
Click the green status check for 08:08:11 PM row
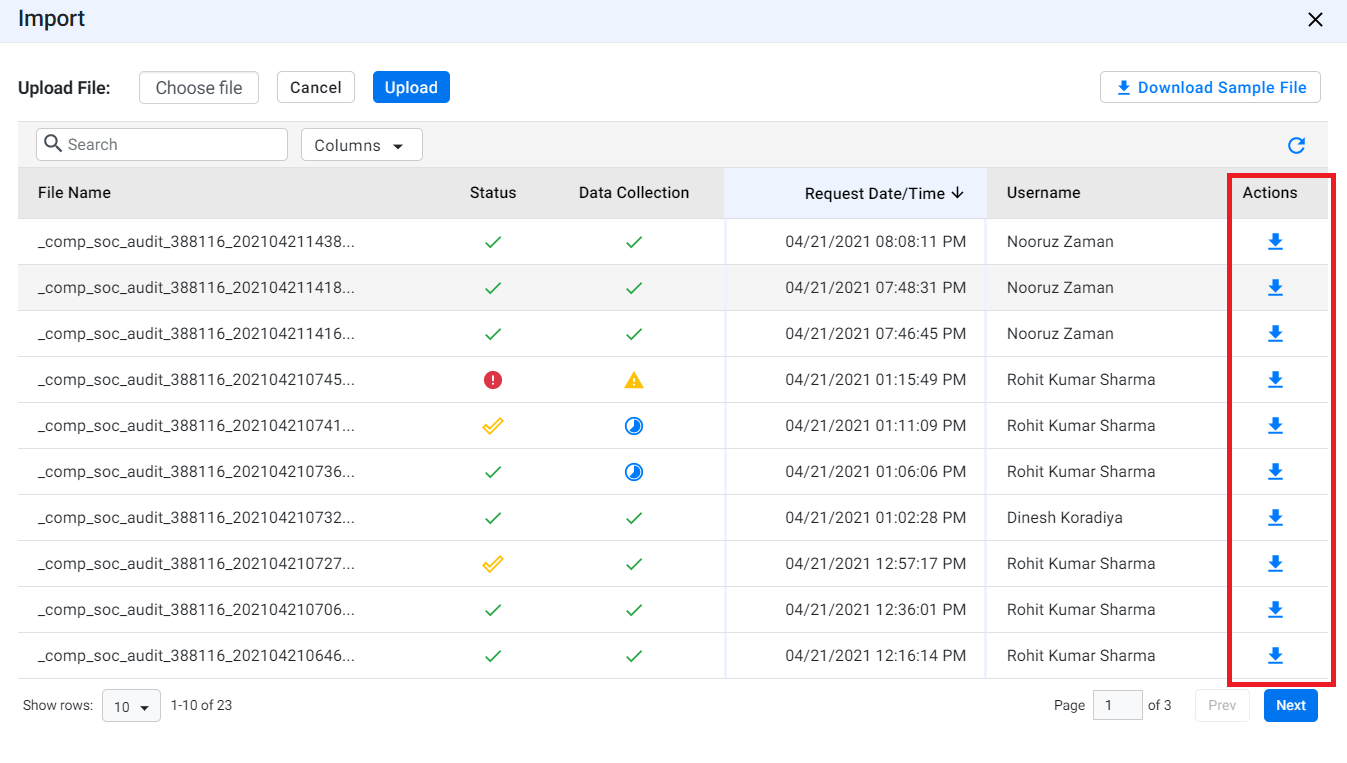493,242
